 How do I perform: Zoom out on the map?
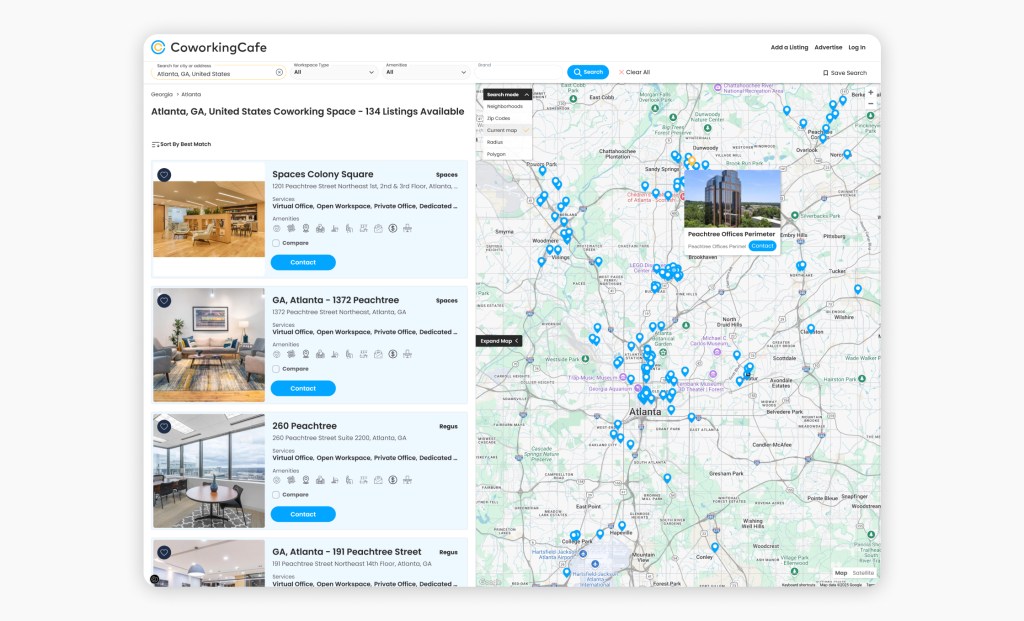[871, 104]
